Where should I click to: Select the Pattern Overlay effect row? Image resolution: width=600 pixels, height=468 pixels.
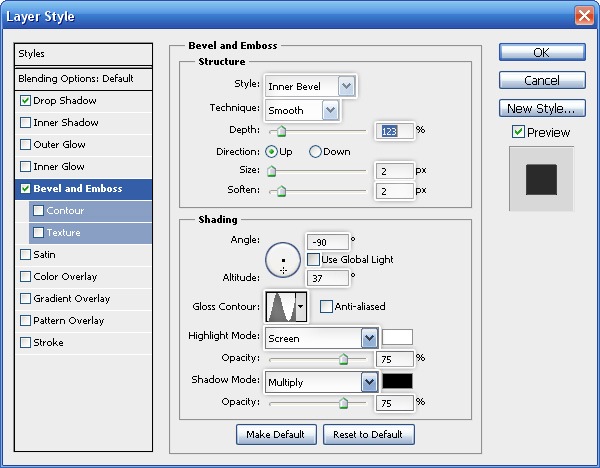pyautogui.click(x=83, y=321)
